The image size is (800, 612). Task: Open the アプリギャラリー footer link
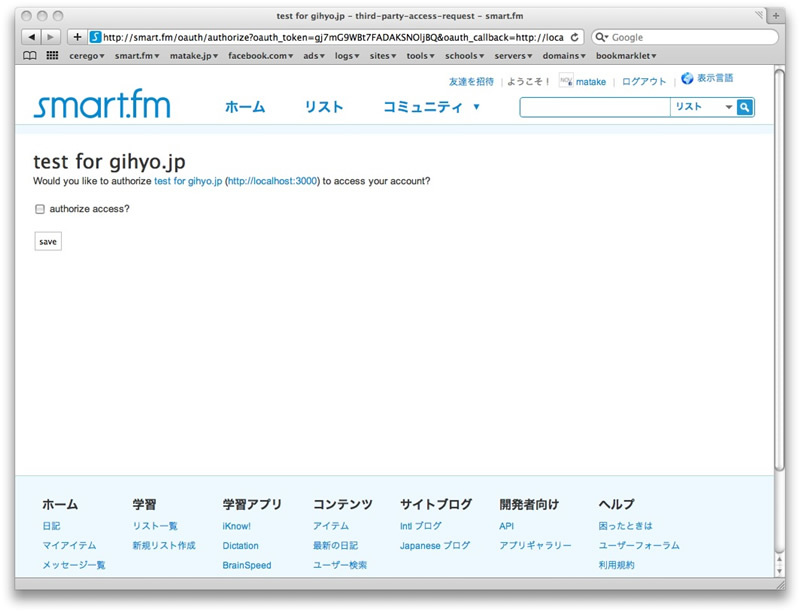point(535,546)
